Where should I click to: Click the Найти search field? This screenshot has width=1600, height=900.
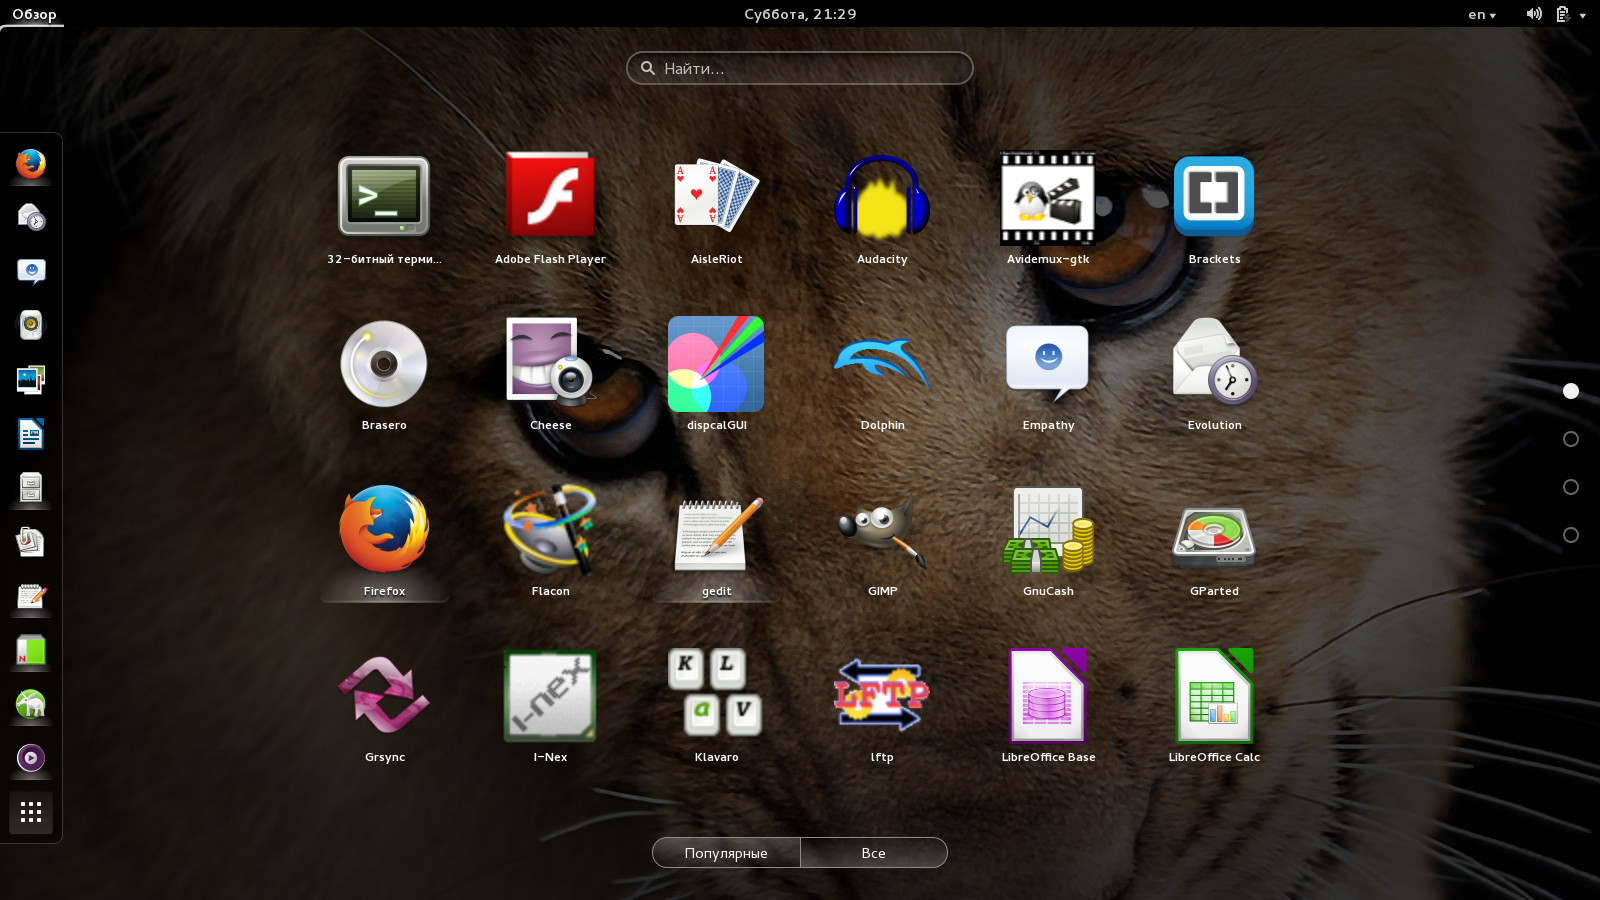[800, 68]
